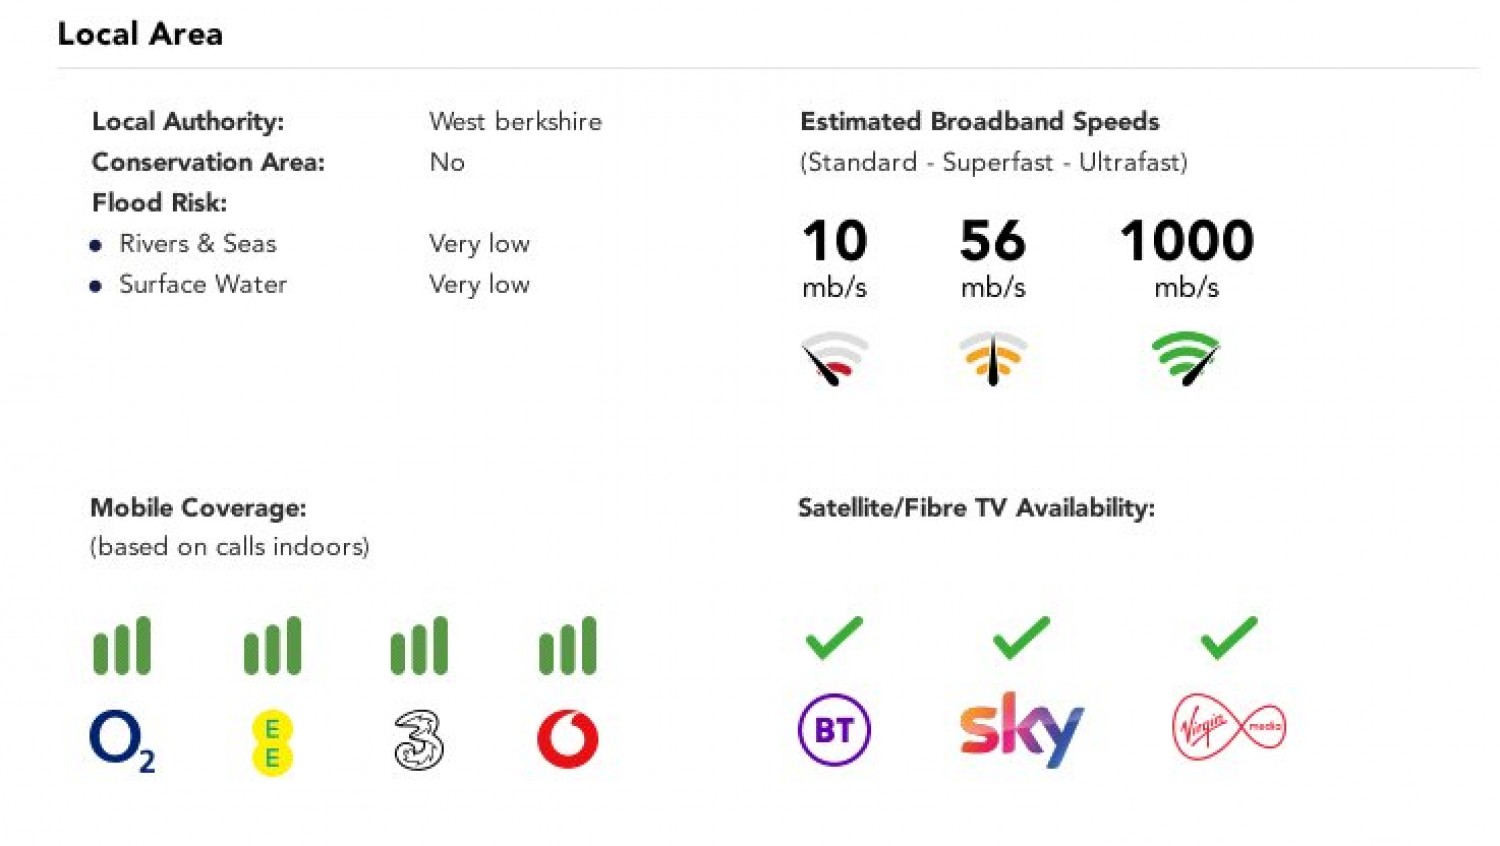Click the Local Area section heading
Viewport: 1500px width, 846px height.
click(140, 34)
